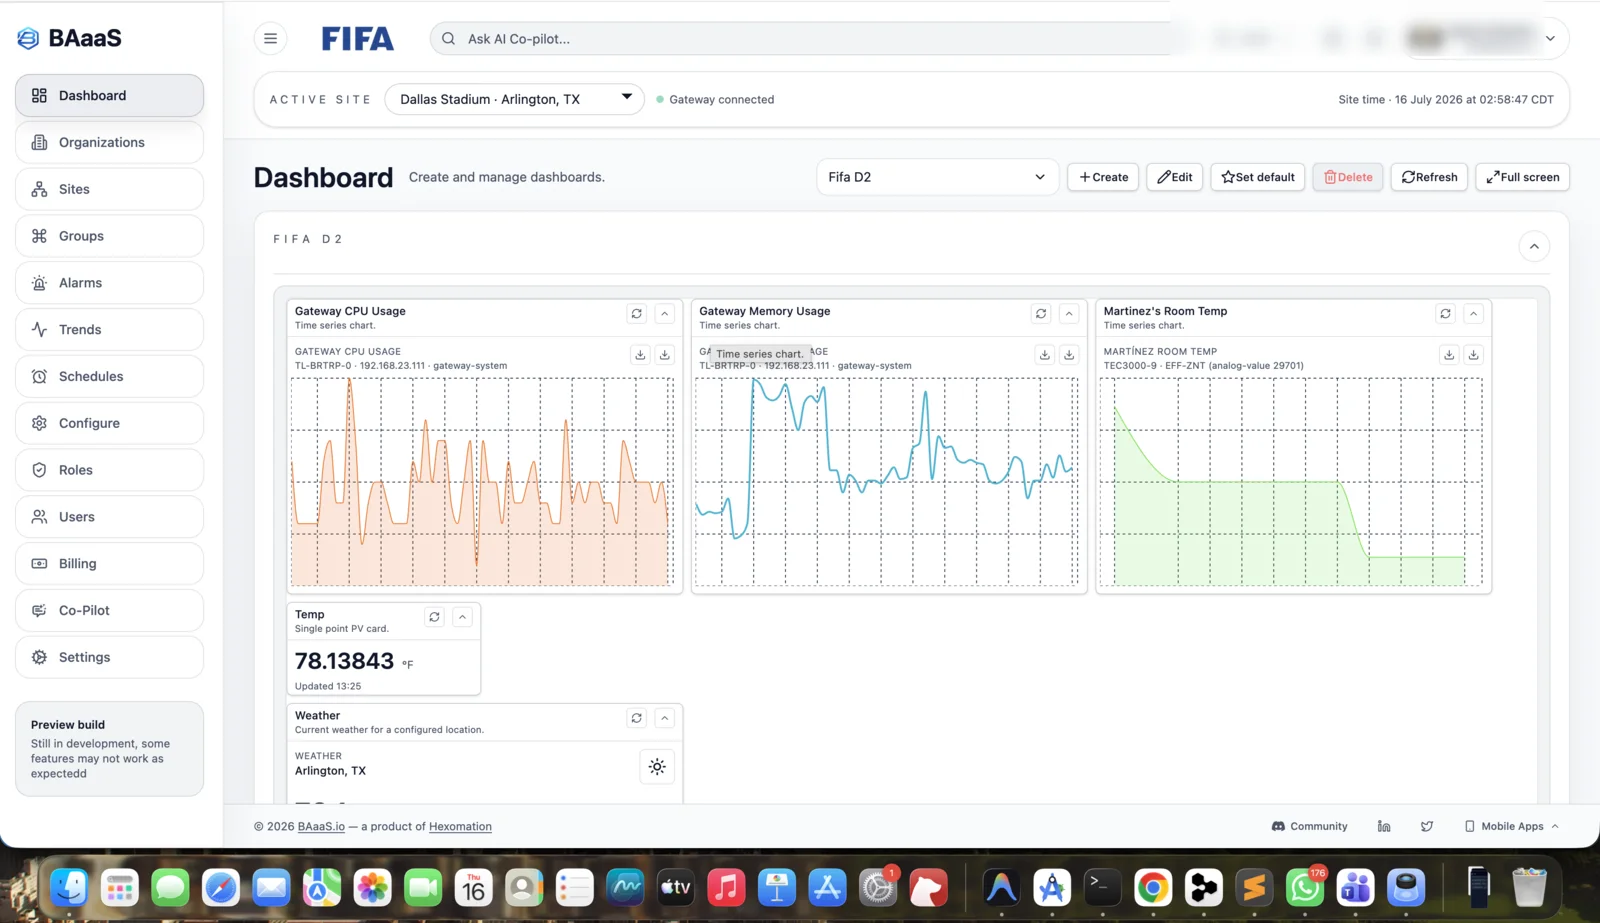The width and height of the screenshot is (1600, 923).
Task: Open the Dallas Stadium active site dropdown
Action: pyautogui.click(x=514, y=99)
